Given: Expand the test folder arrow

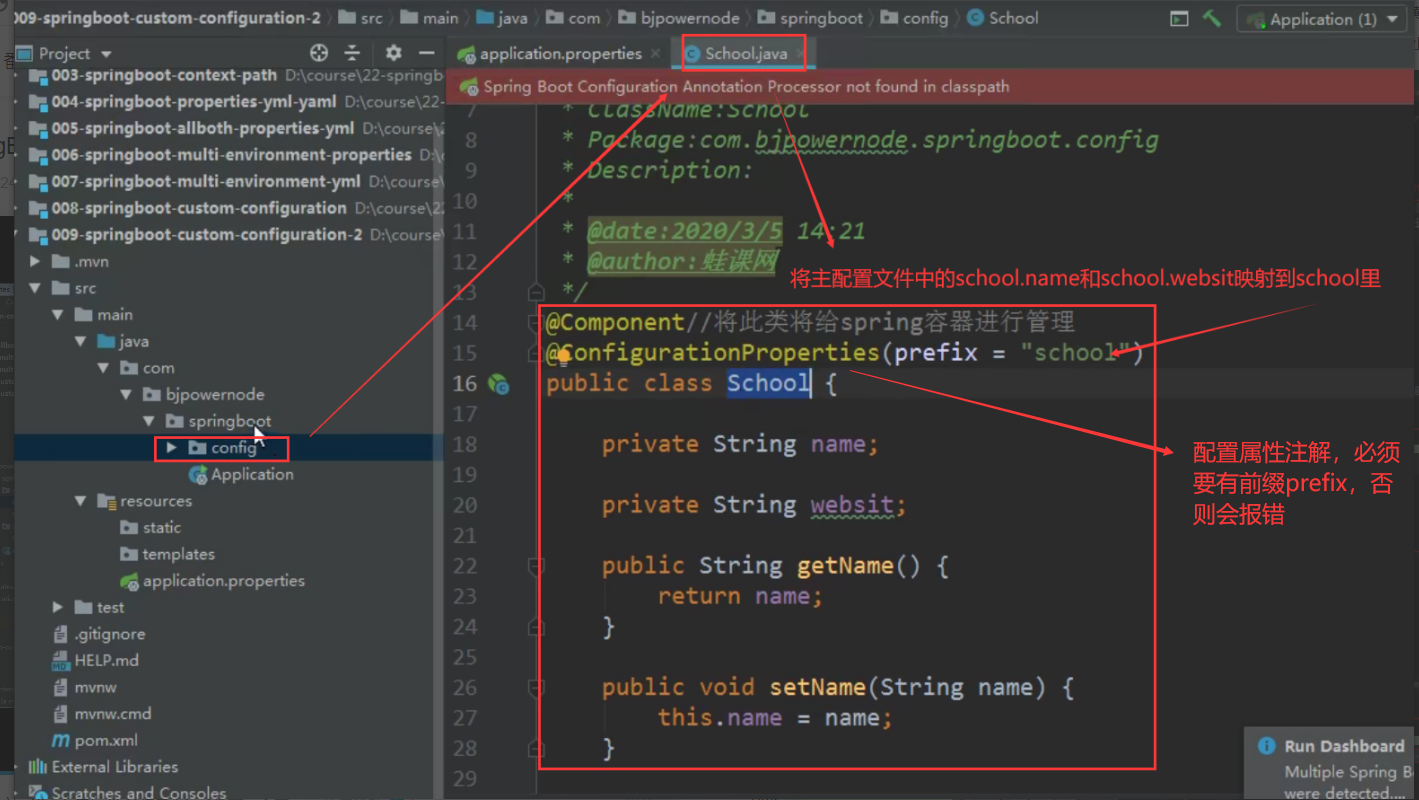Looking at the screenshot, I should [58, 607].
